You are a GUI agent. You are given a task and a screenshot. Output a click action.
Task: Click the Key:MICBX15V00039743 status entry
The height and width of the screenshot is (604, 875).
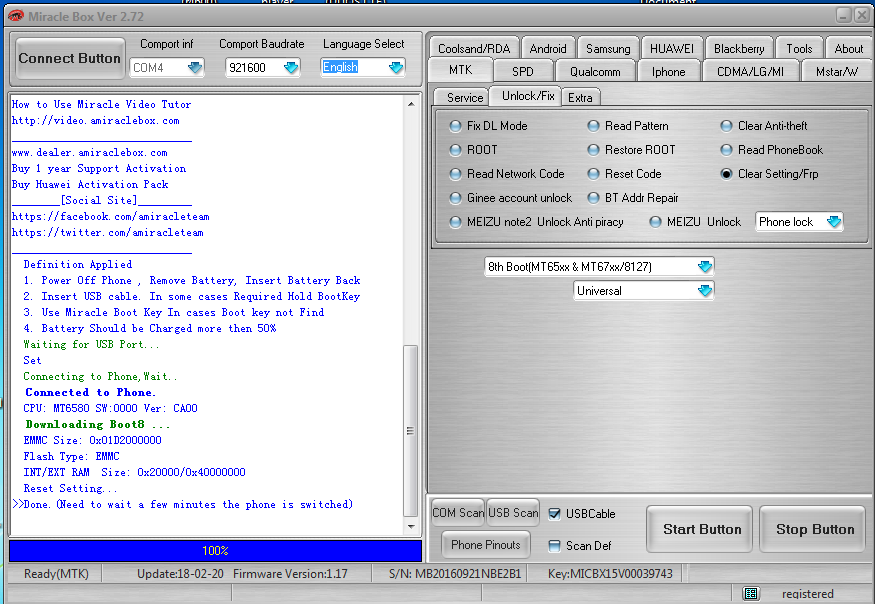point(610,574)
